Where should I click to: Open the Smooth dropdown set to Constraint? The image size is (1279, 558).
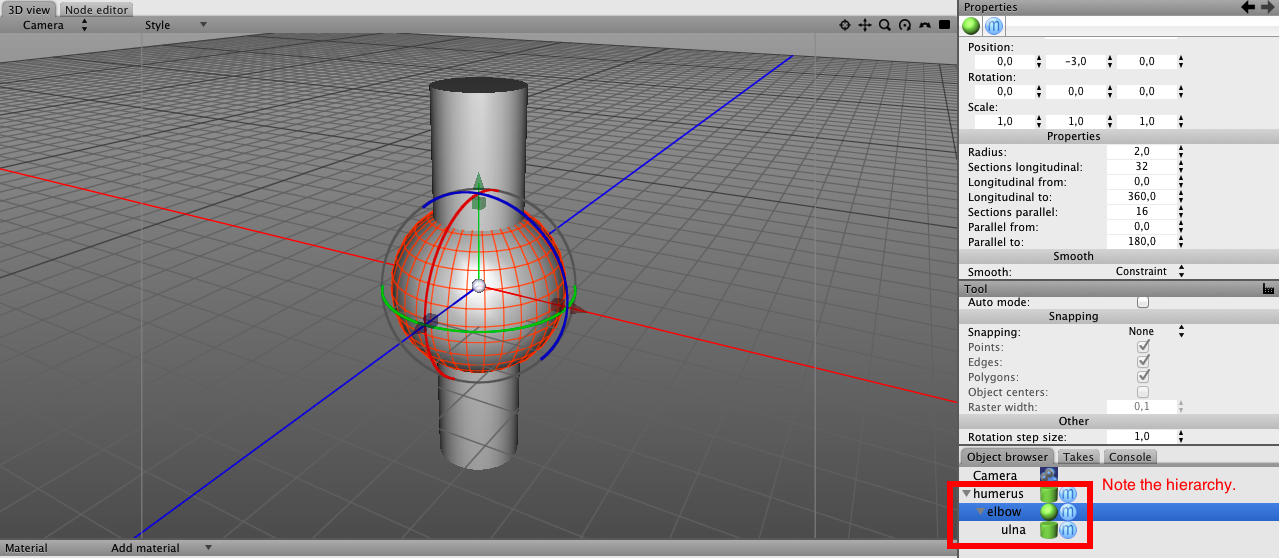pyautogui.click(x=1146, y=272)
